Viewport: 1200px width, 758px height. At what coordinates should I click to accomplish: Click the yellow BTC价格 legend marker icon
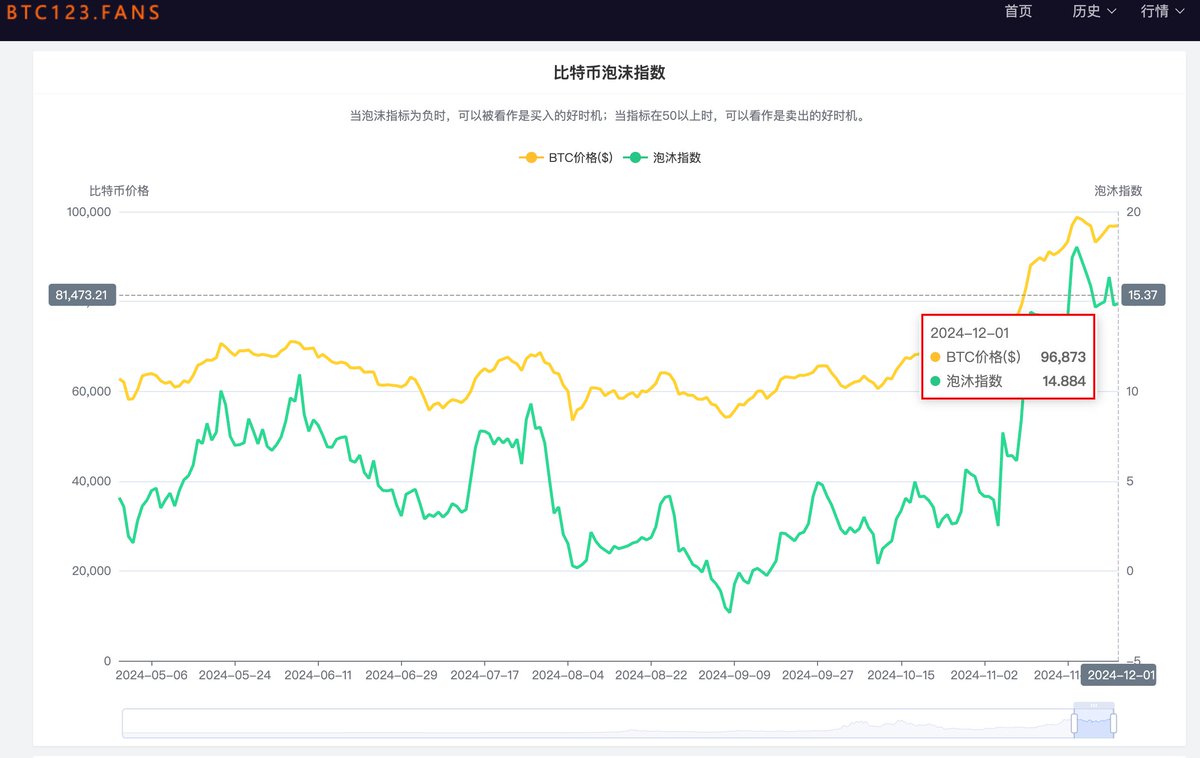531,158
